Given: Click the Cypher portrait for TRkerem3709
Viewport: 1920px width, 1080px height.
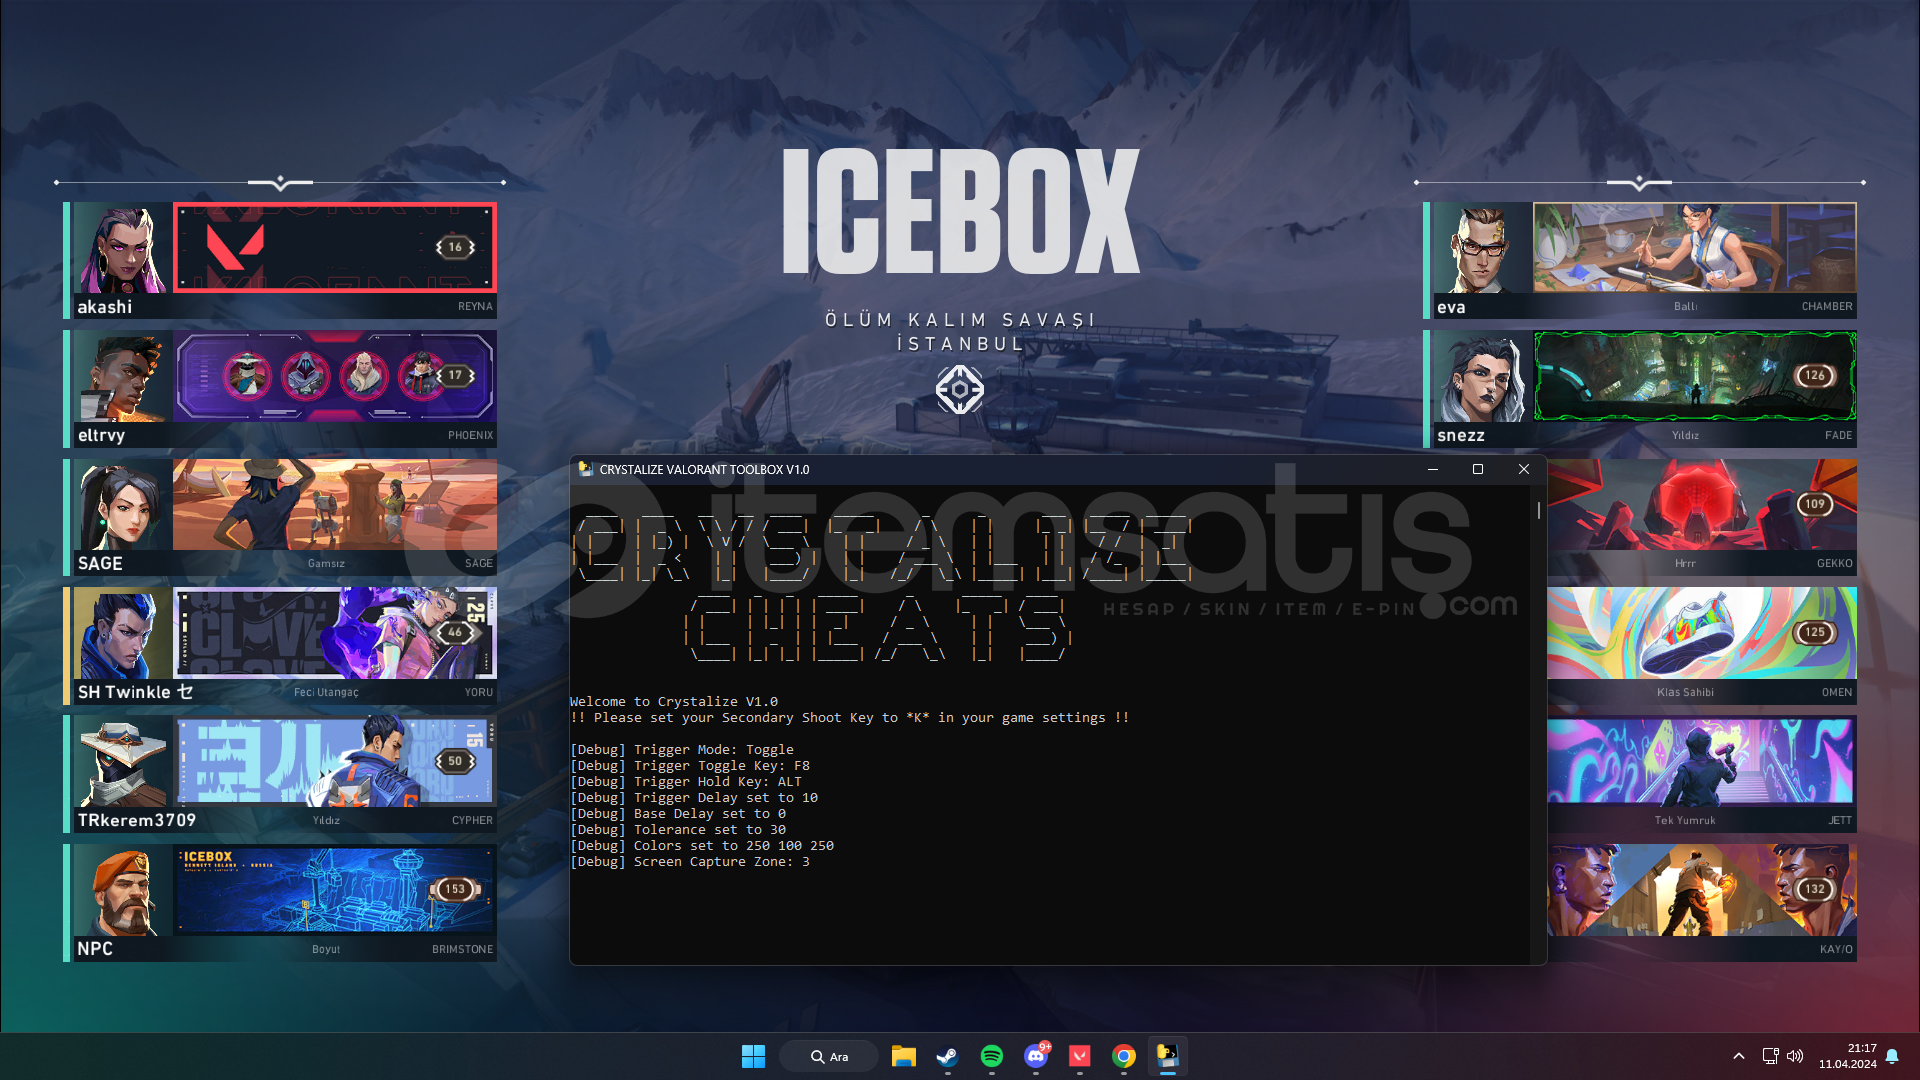Looking at the screenshot, I should click(x=122, y=762).
